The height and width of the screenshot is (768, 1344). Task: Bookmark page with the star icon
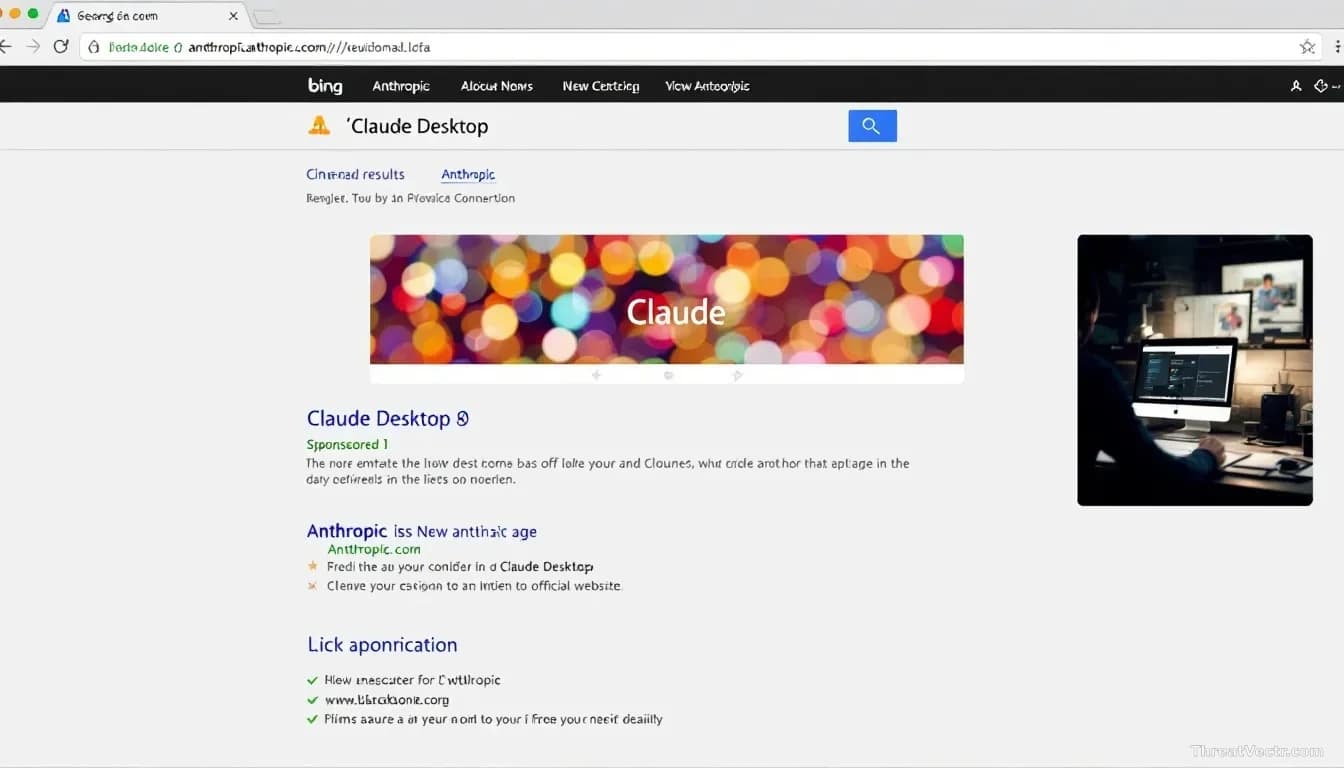click(x=1307, y=47)
